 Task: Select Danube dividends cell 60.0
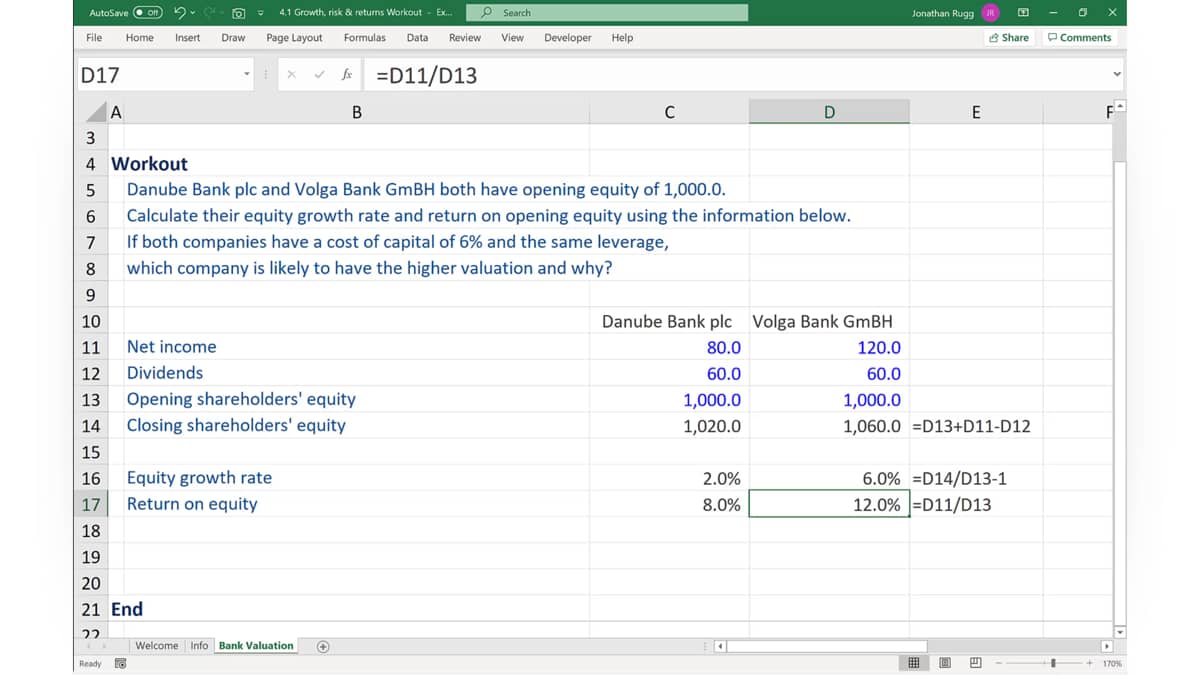[x=669, y=373]
